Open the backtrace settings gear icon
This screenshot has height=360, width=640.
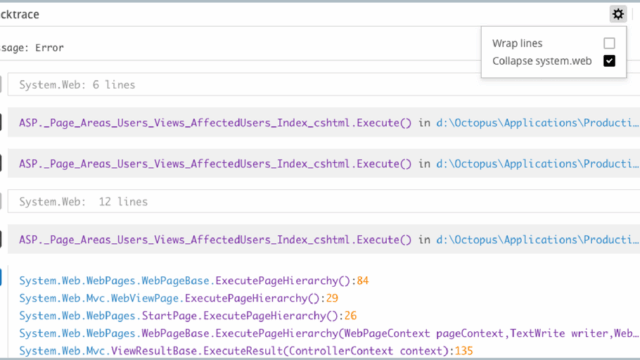[618, 14]
